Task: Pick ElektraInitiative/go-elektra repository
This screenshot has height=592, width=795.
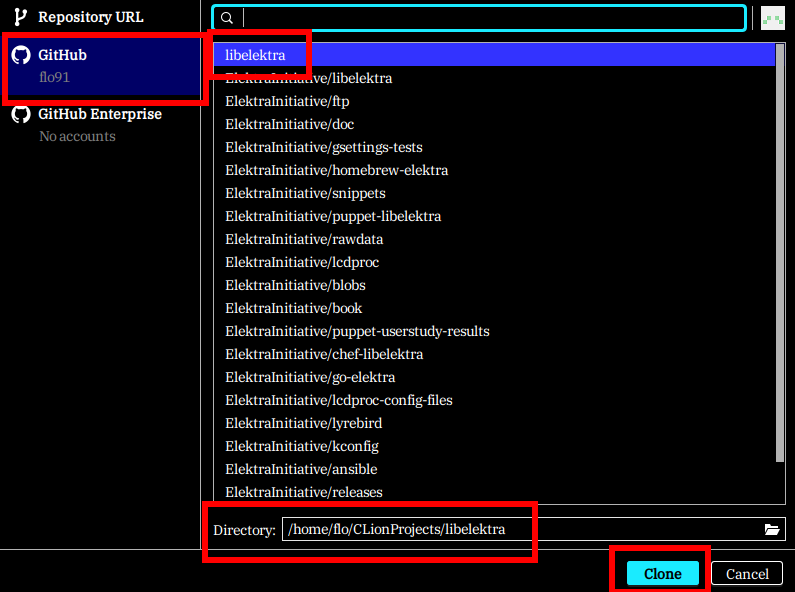Action: [310, 377]
